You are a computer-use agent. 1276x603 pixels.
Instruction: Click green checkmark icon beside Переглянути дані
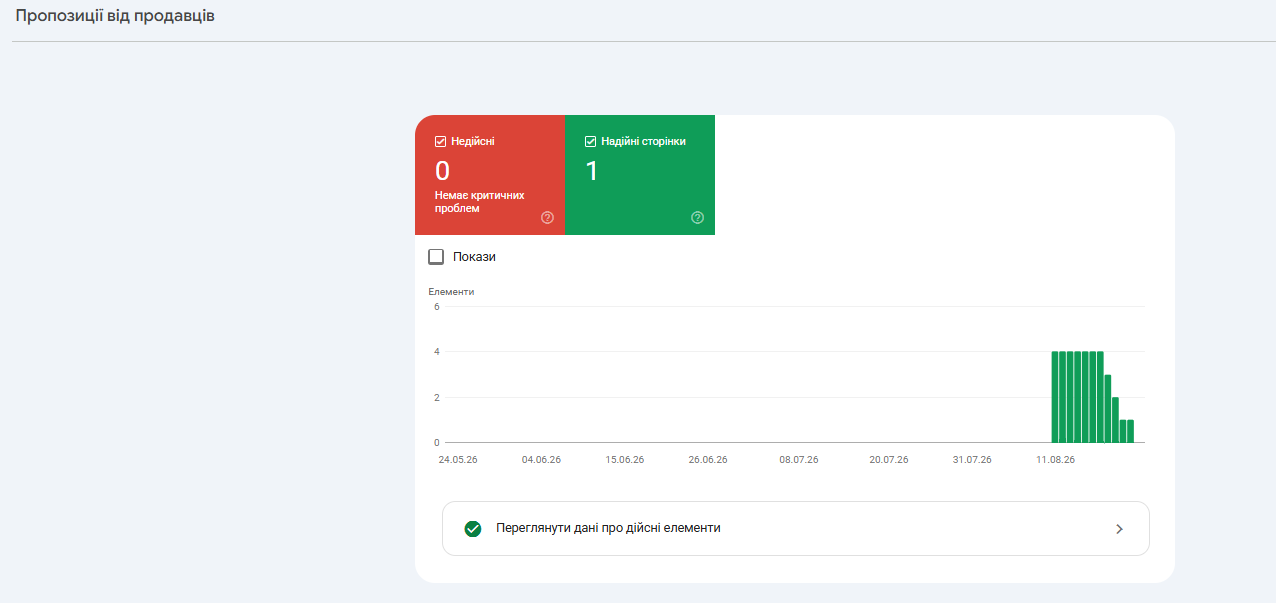tap(473, 529)
